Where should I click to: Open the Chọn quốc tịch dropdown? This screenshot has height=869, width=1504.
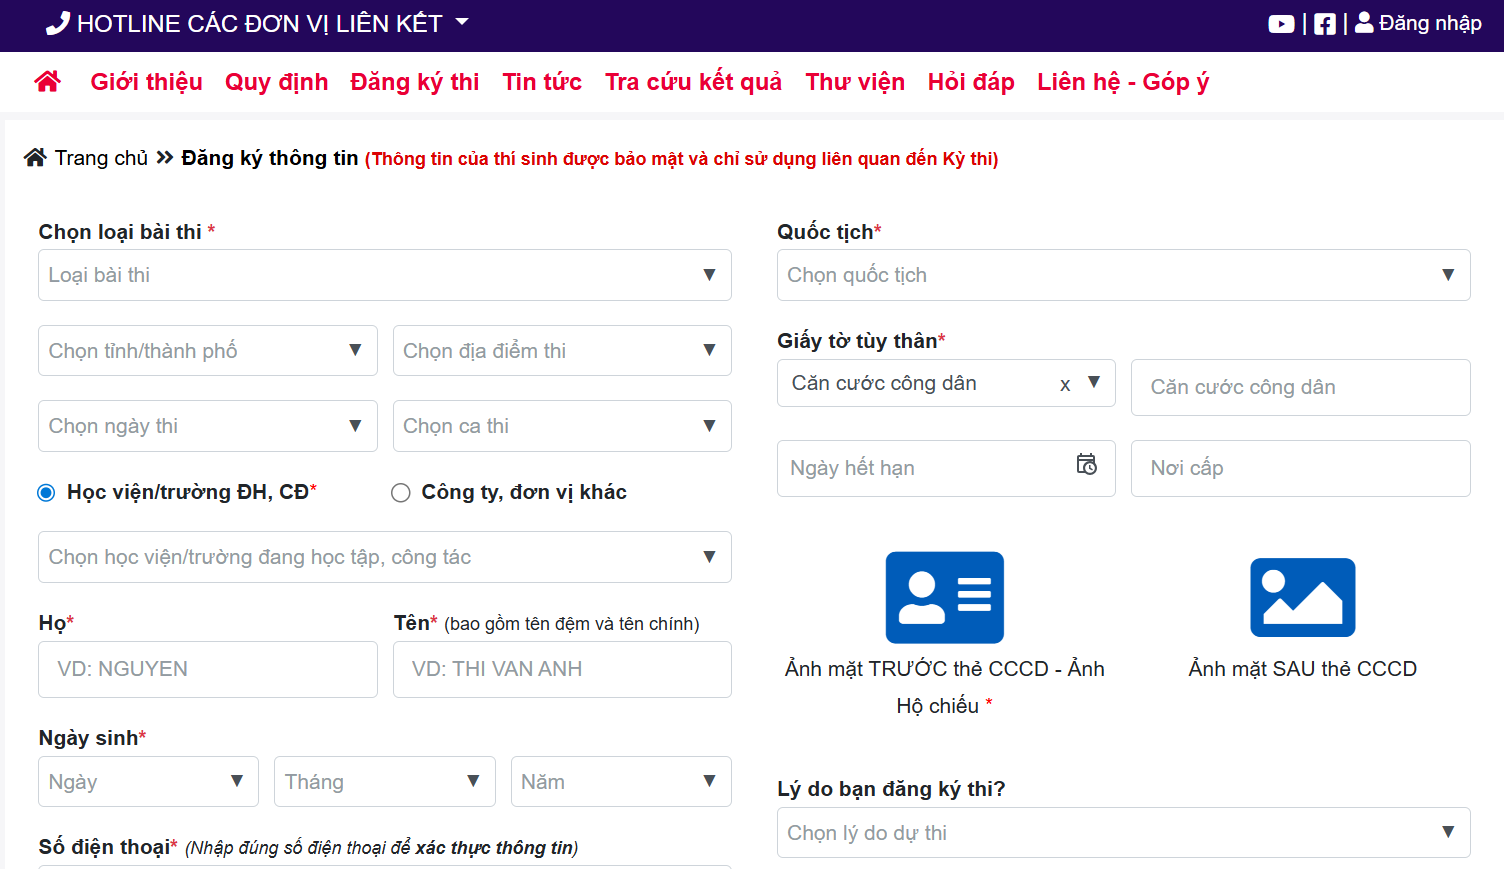point(1122,275)
